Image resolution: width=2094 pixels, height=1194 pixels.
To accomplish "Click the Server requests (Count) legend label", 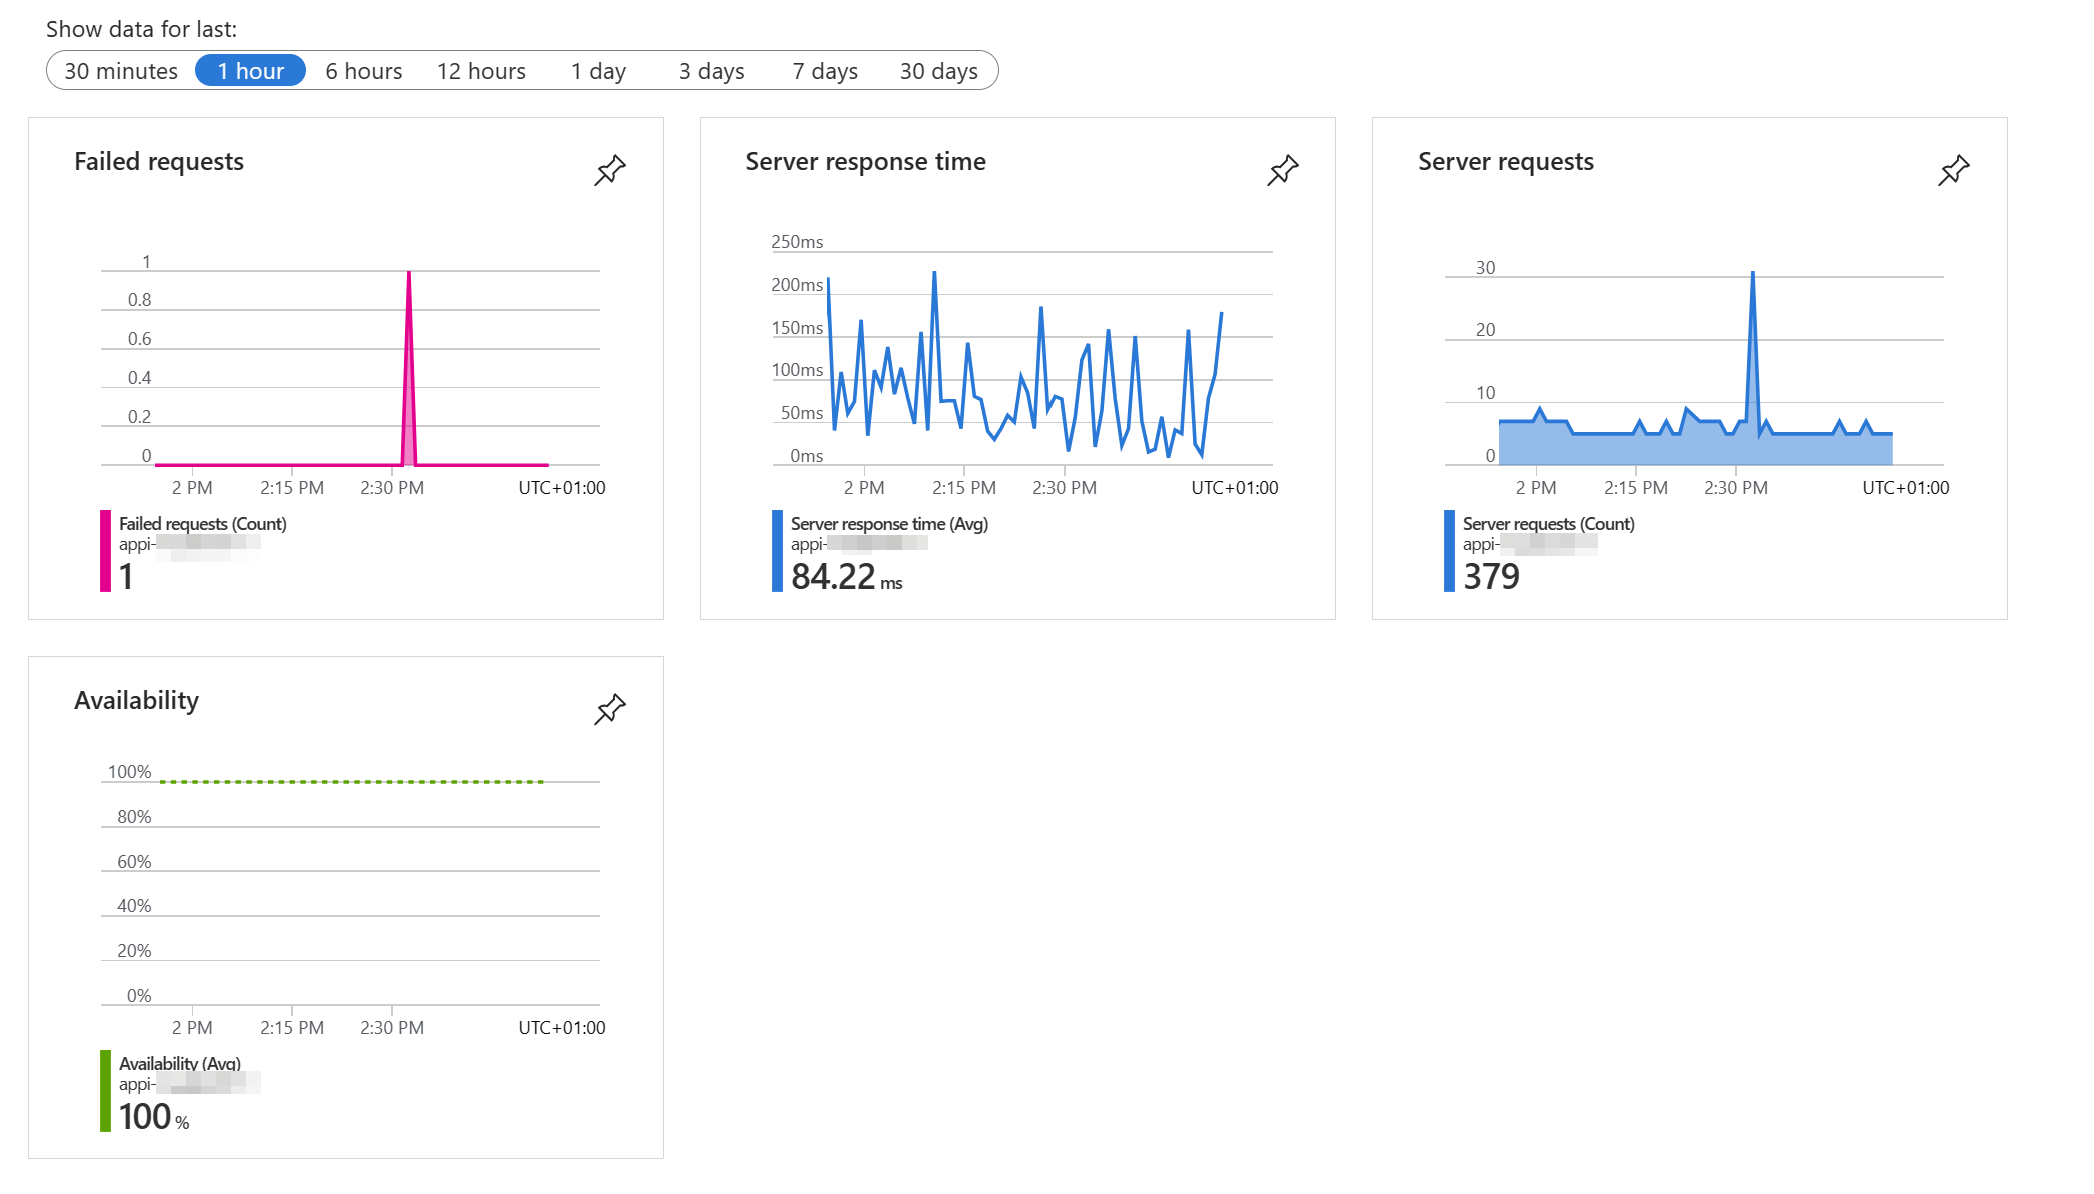I will 1548,524.
